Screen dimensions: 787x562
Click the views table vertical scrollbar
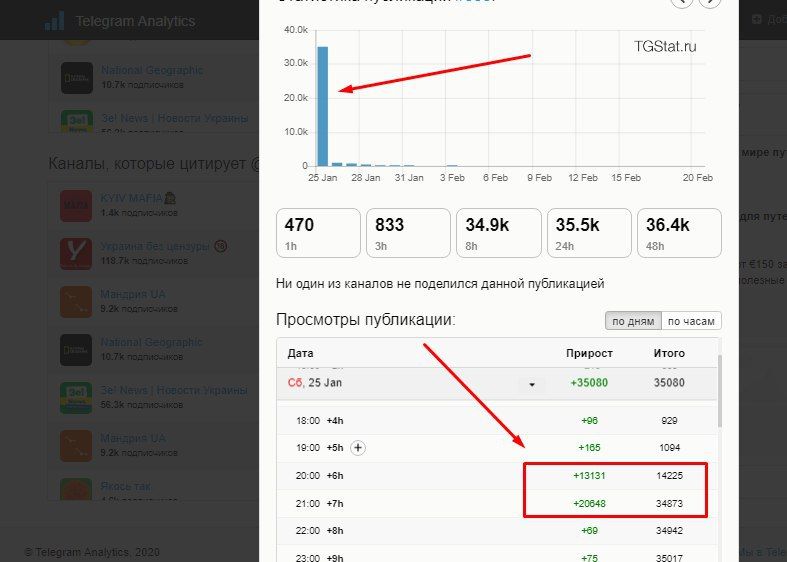coord(720,391)
